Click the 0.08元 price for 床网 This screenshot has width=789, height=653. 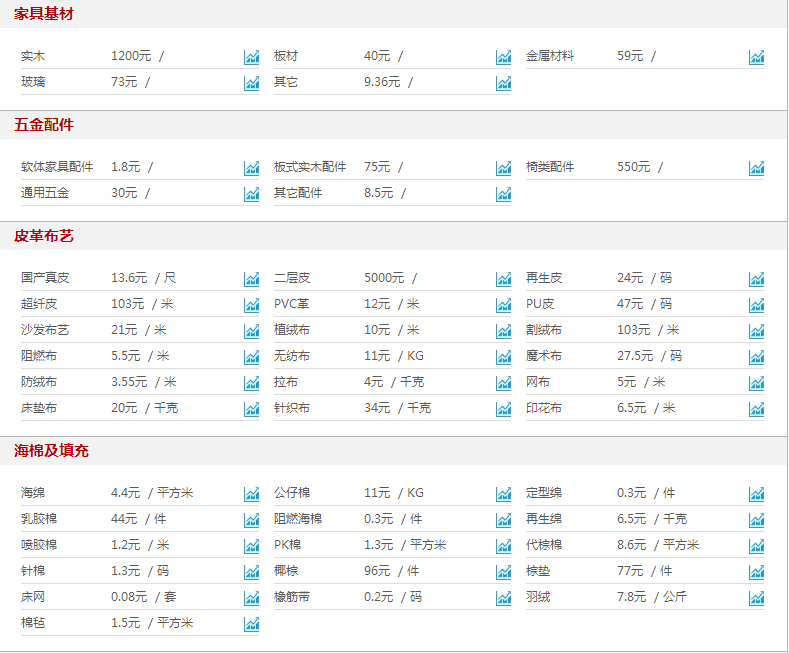tap(129, 597)
